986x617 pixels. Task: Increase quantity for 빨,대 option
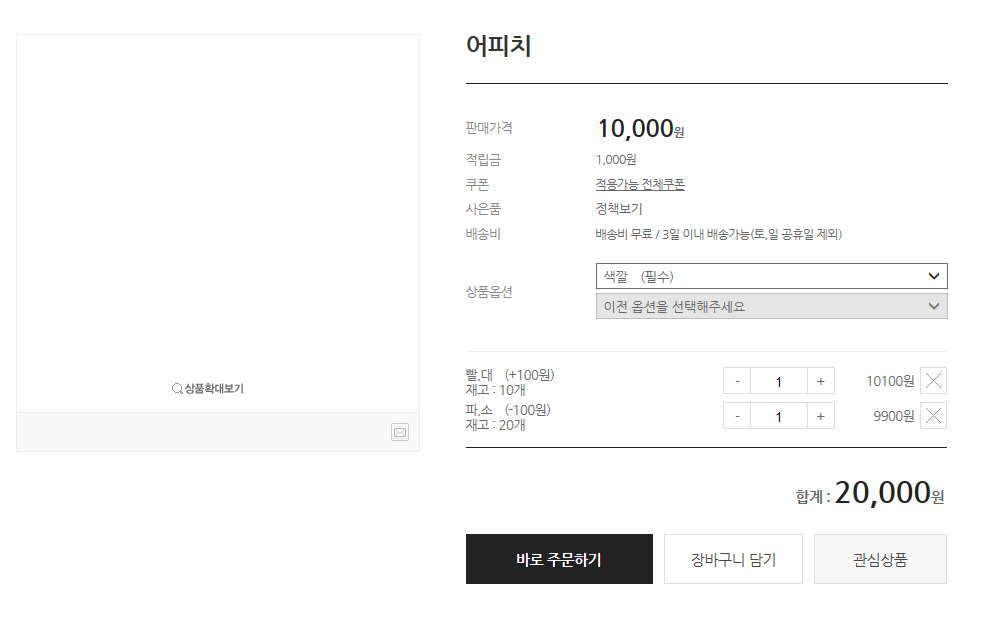pyautogui.click(x=820, y=381)
